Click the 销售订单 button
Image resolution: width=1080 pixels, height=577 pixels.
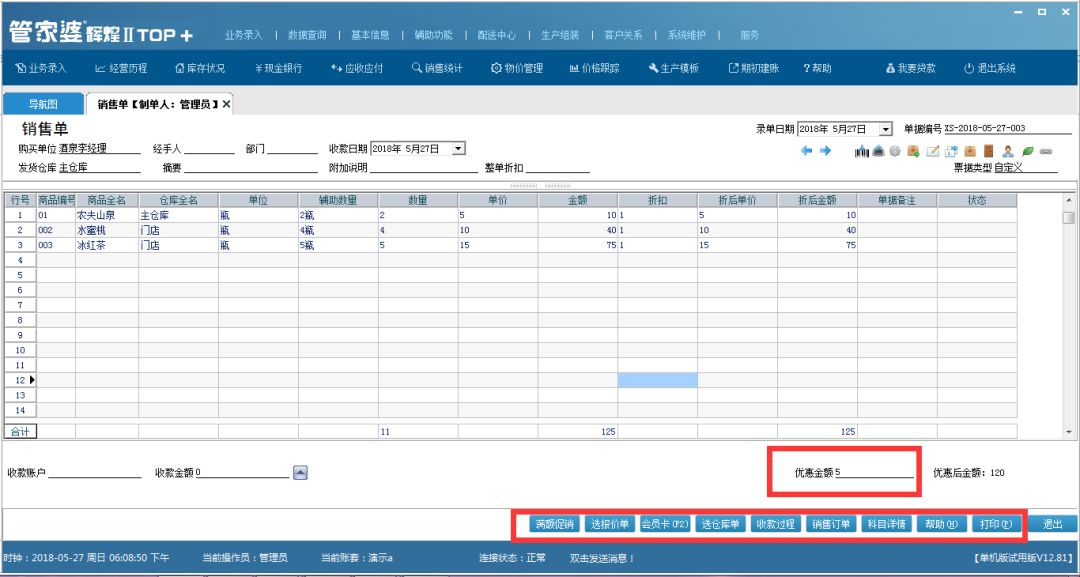(831, 523)
